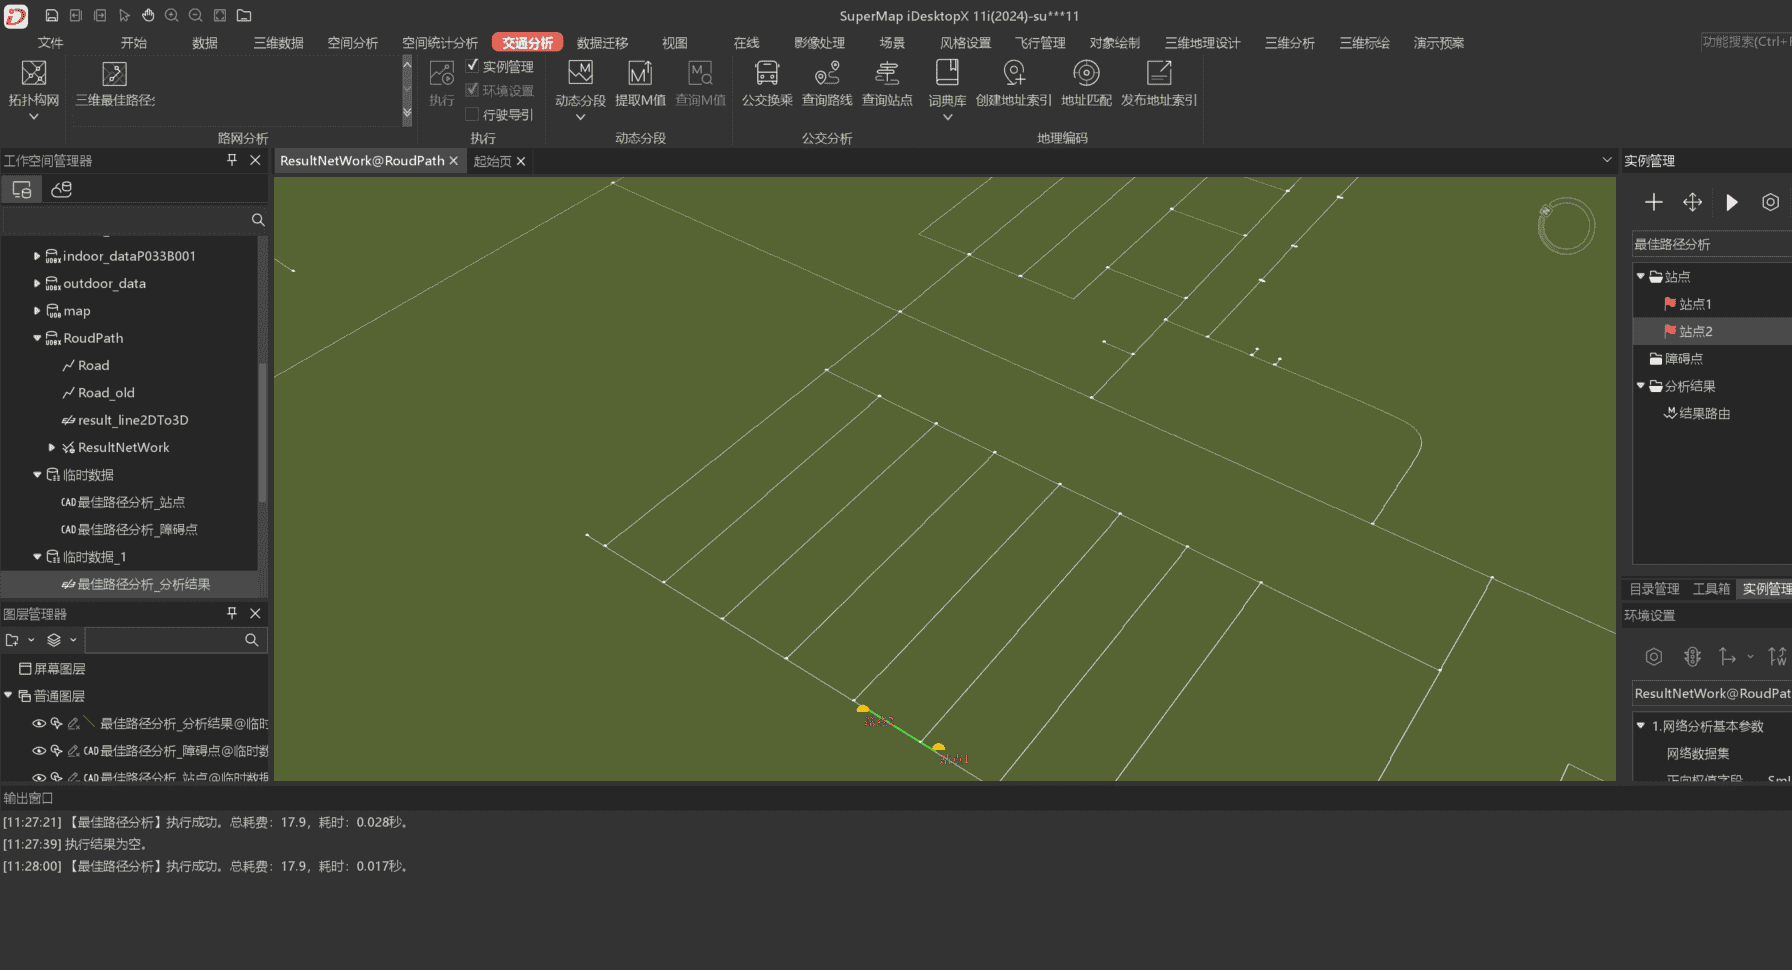Click the 提取M值 icon
Image resolution: width=1792 pixels, height=970 pixels.
coord(640,74)
